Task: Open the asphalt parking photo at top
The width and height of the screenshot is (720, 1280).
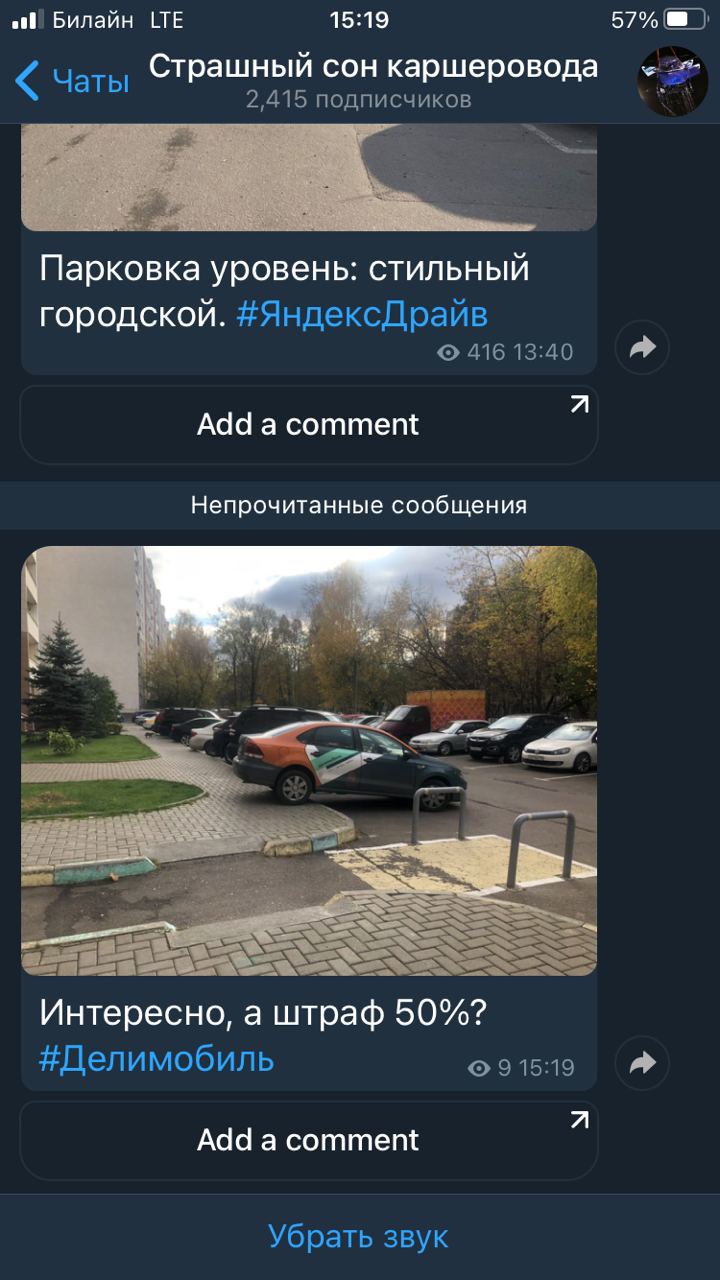Action: tap(309, 178)
